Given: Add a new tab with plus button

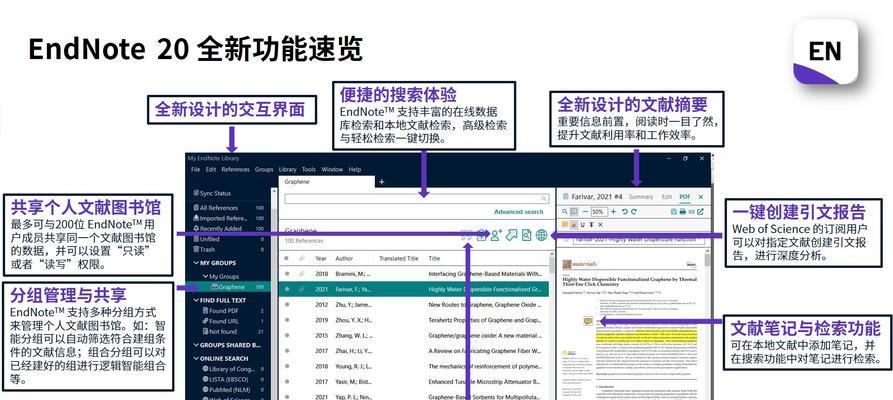Looking at the screenshot, I should (382, 182).
